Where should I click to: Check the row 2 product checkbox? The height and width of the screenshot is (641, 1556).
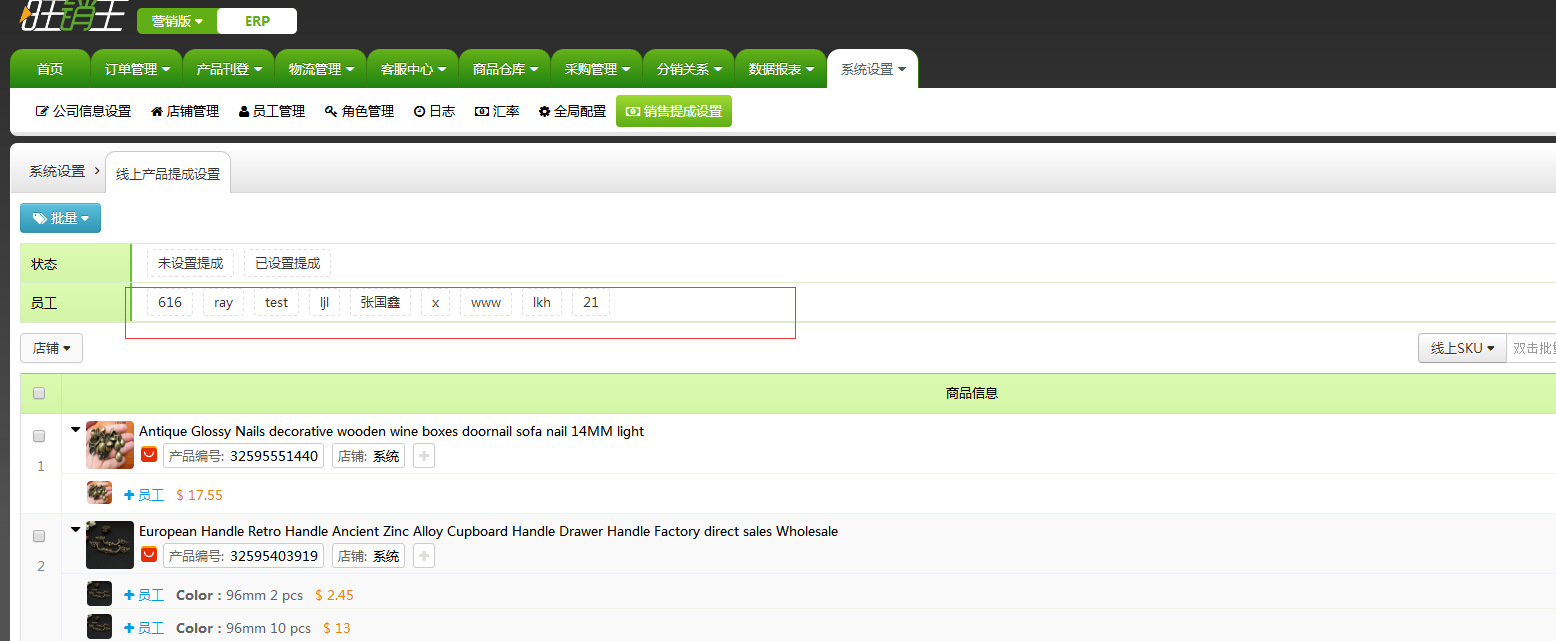[x=39, y=535]
